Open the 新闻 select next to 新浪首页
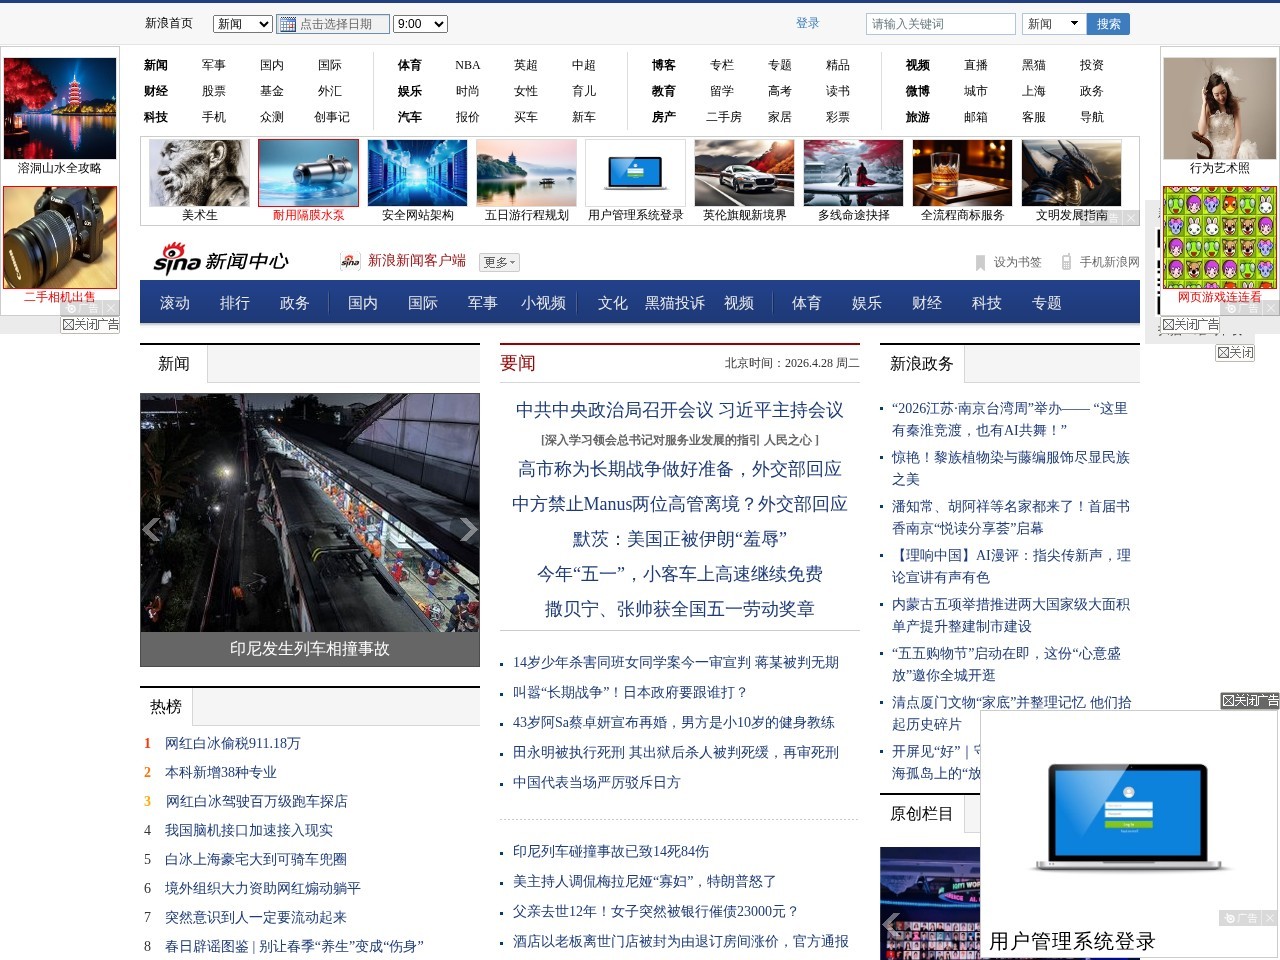 pos(244,24)
